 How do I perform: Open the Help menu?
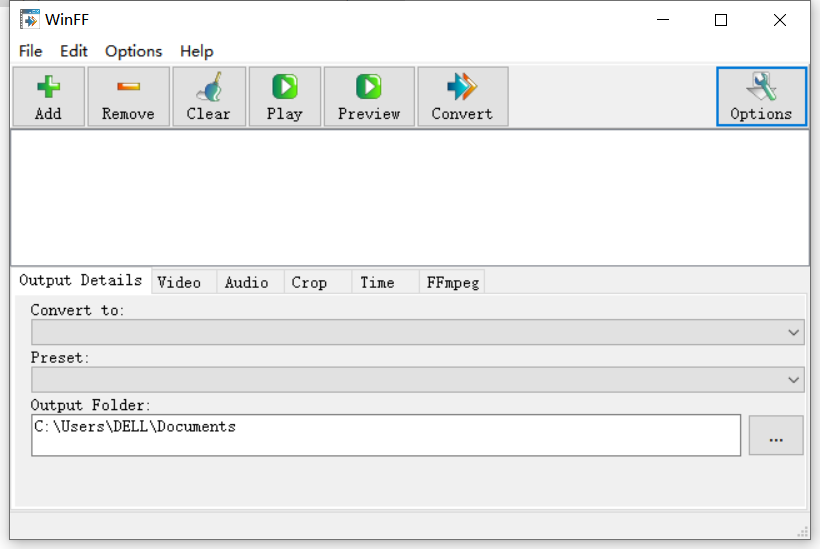pos(197,51)
